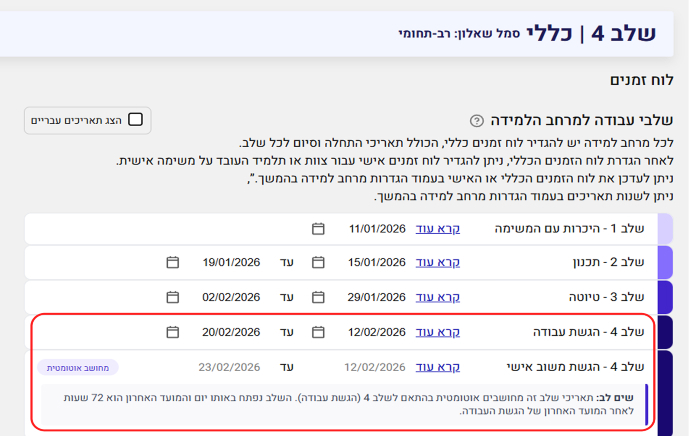Click the סמל שאלון: רב-תחומי text
Viewport: 689px width, 436px height.
tap(459, 34)
